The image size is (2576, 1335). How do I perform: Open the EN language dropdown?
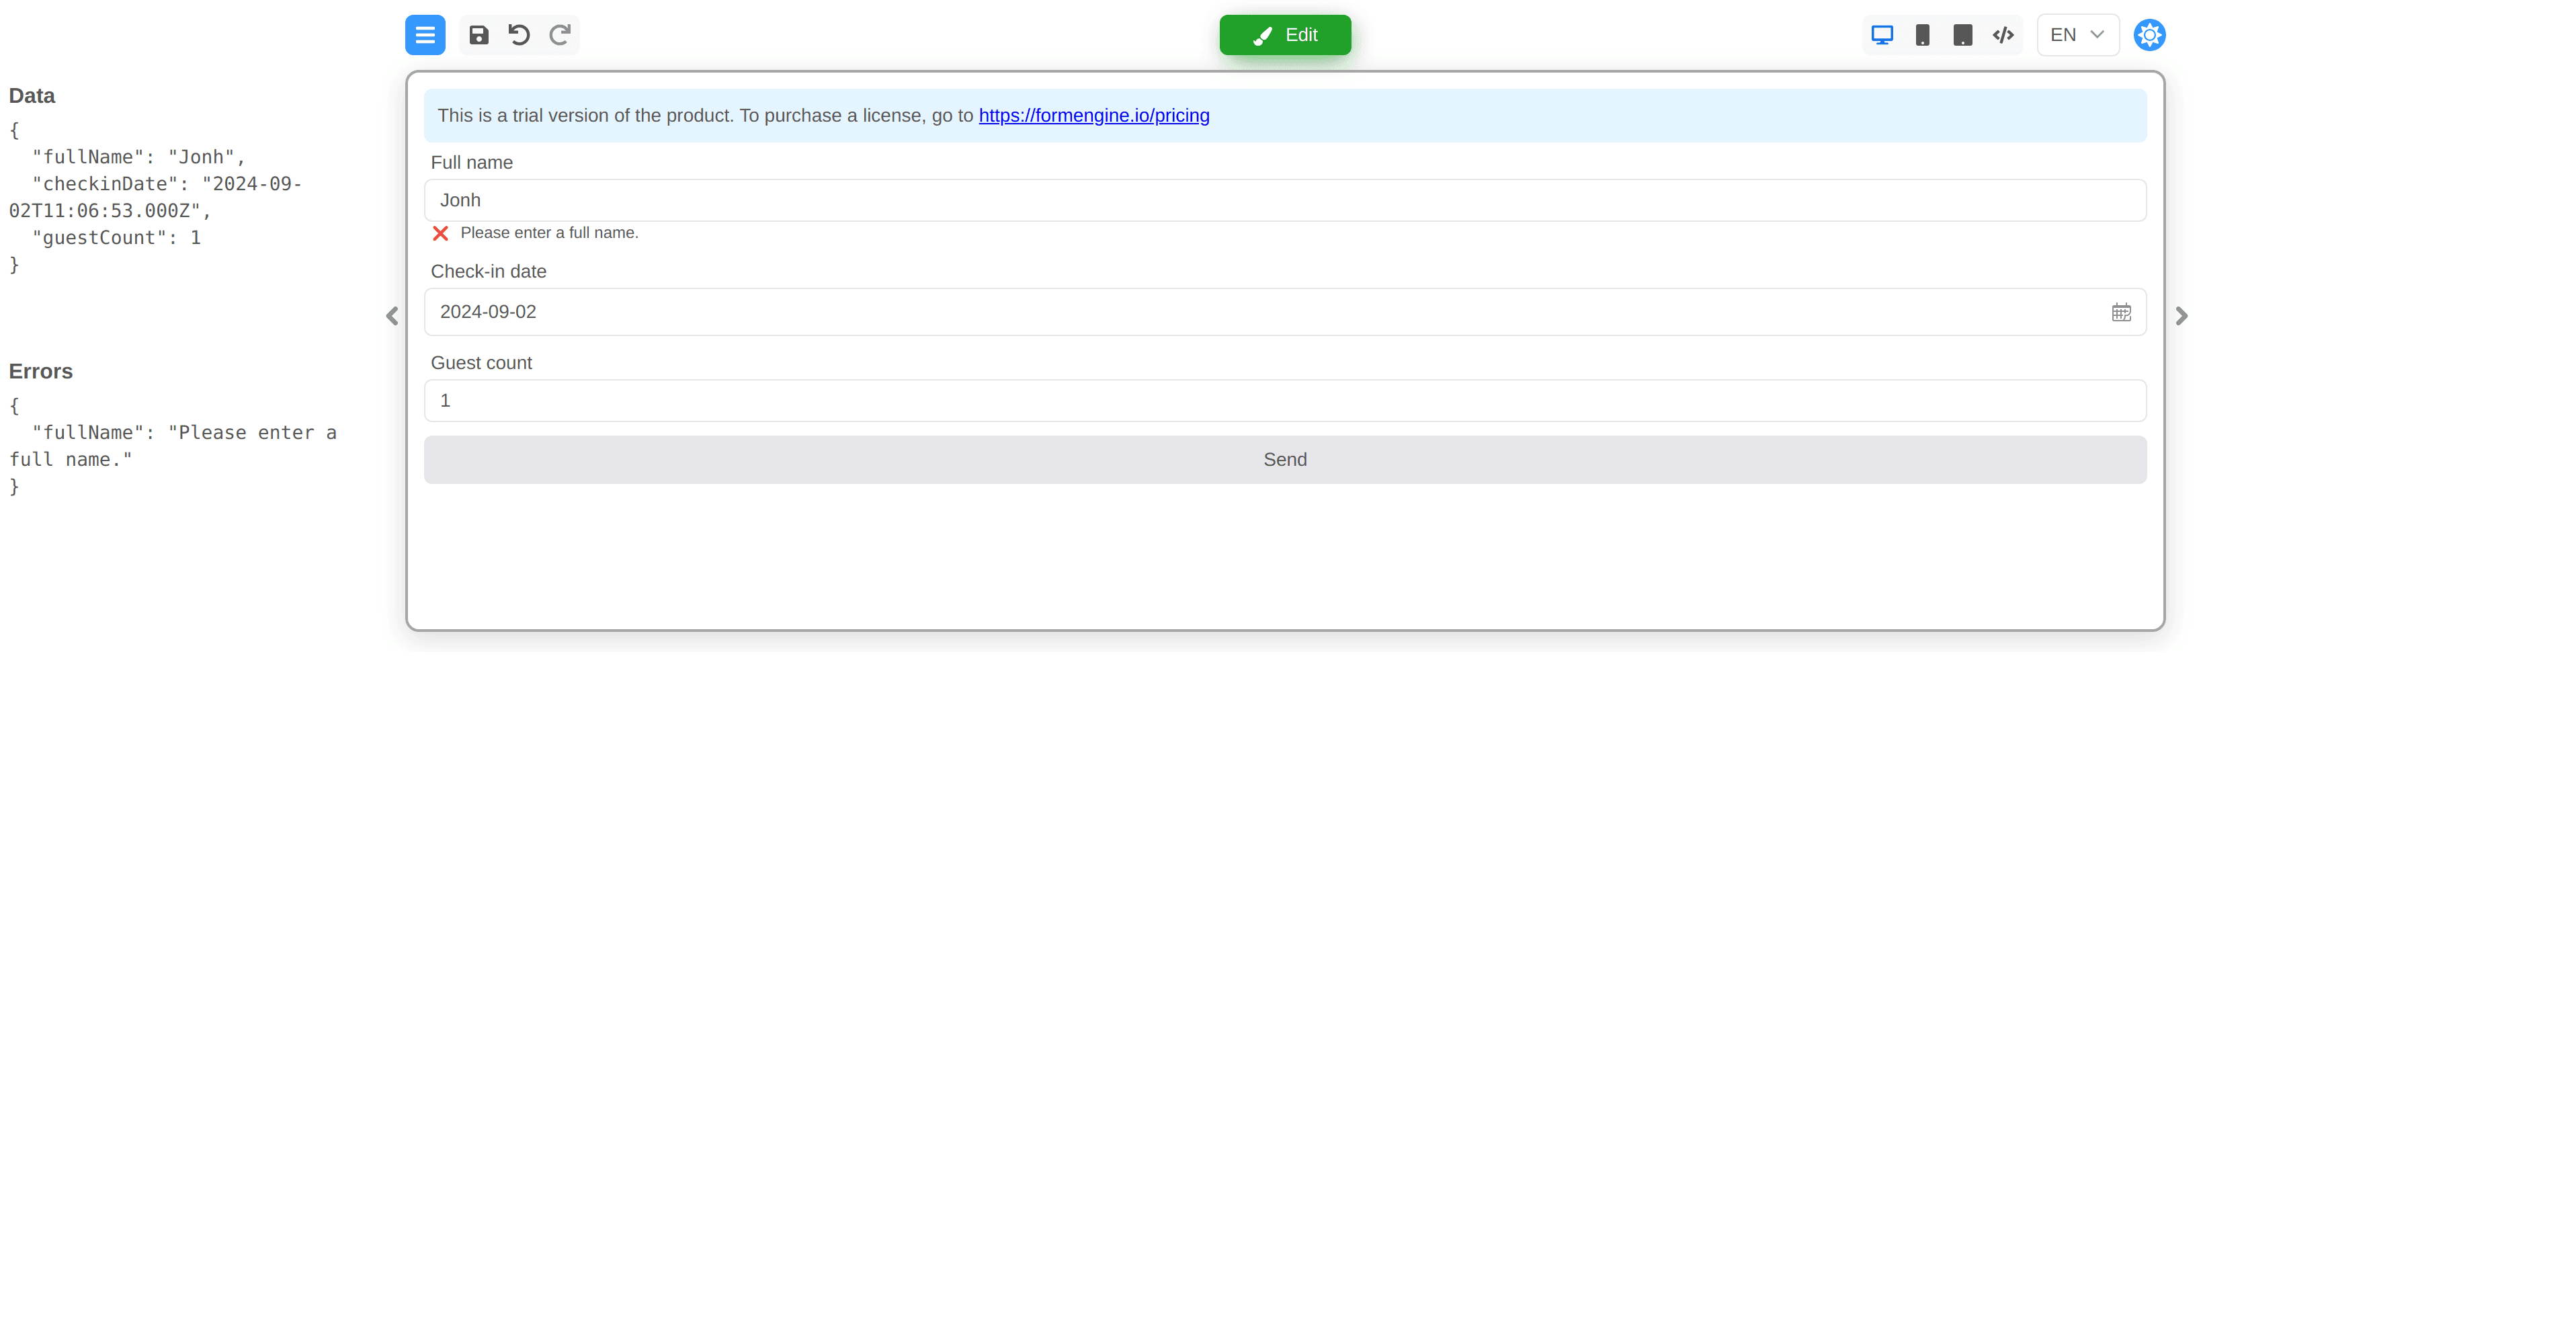pyautogui.click(x=2077, y=35)
